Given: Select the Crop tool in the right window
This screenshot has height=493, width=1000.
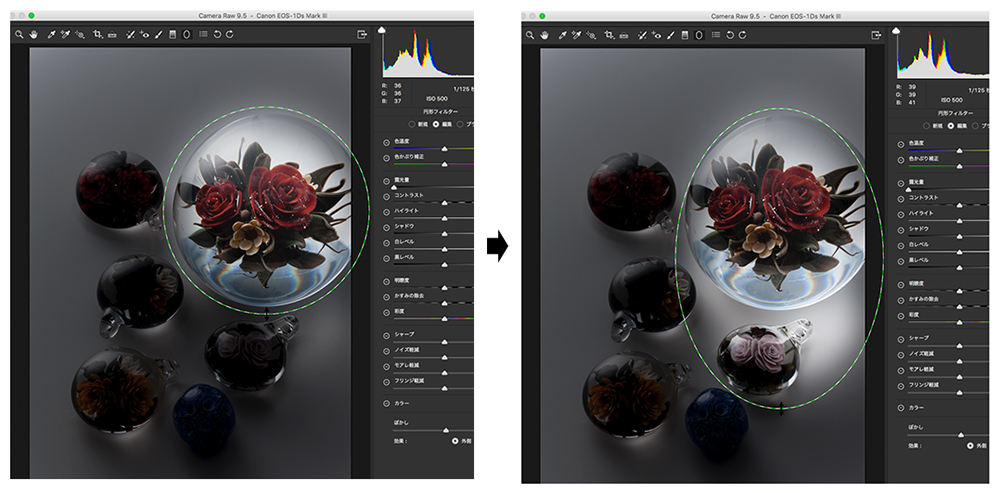Looking at the screenshot, I should tap(609, 35).
